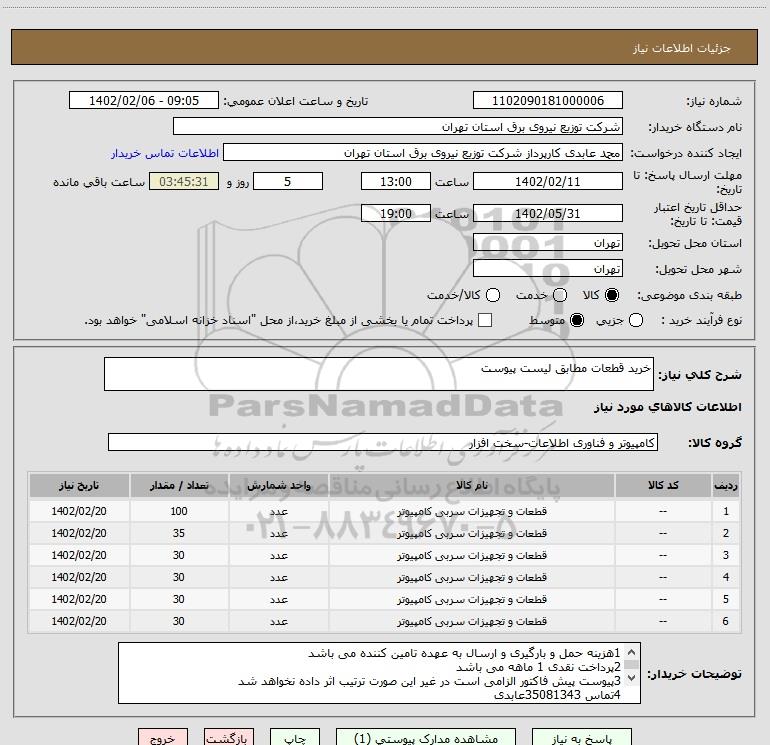Screen dimensions: 770x745
Task: Click the response deadline date 1402/02/11 field
Action: (548, 181)
